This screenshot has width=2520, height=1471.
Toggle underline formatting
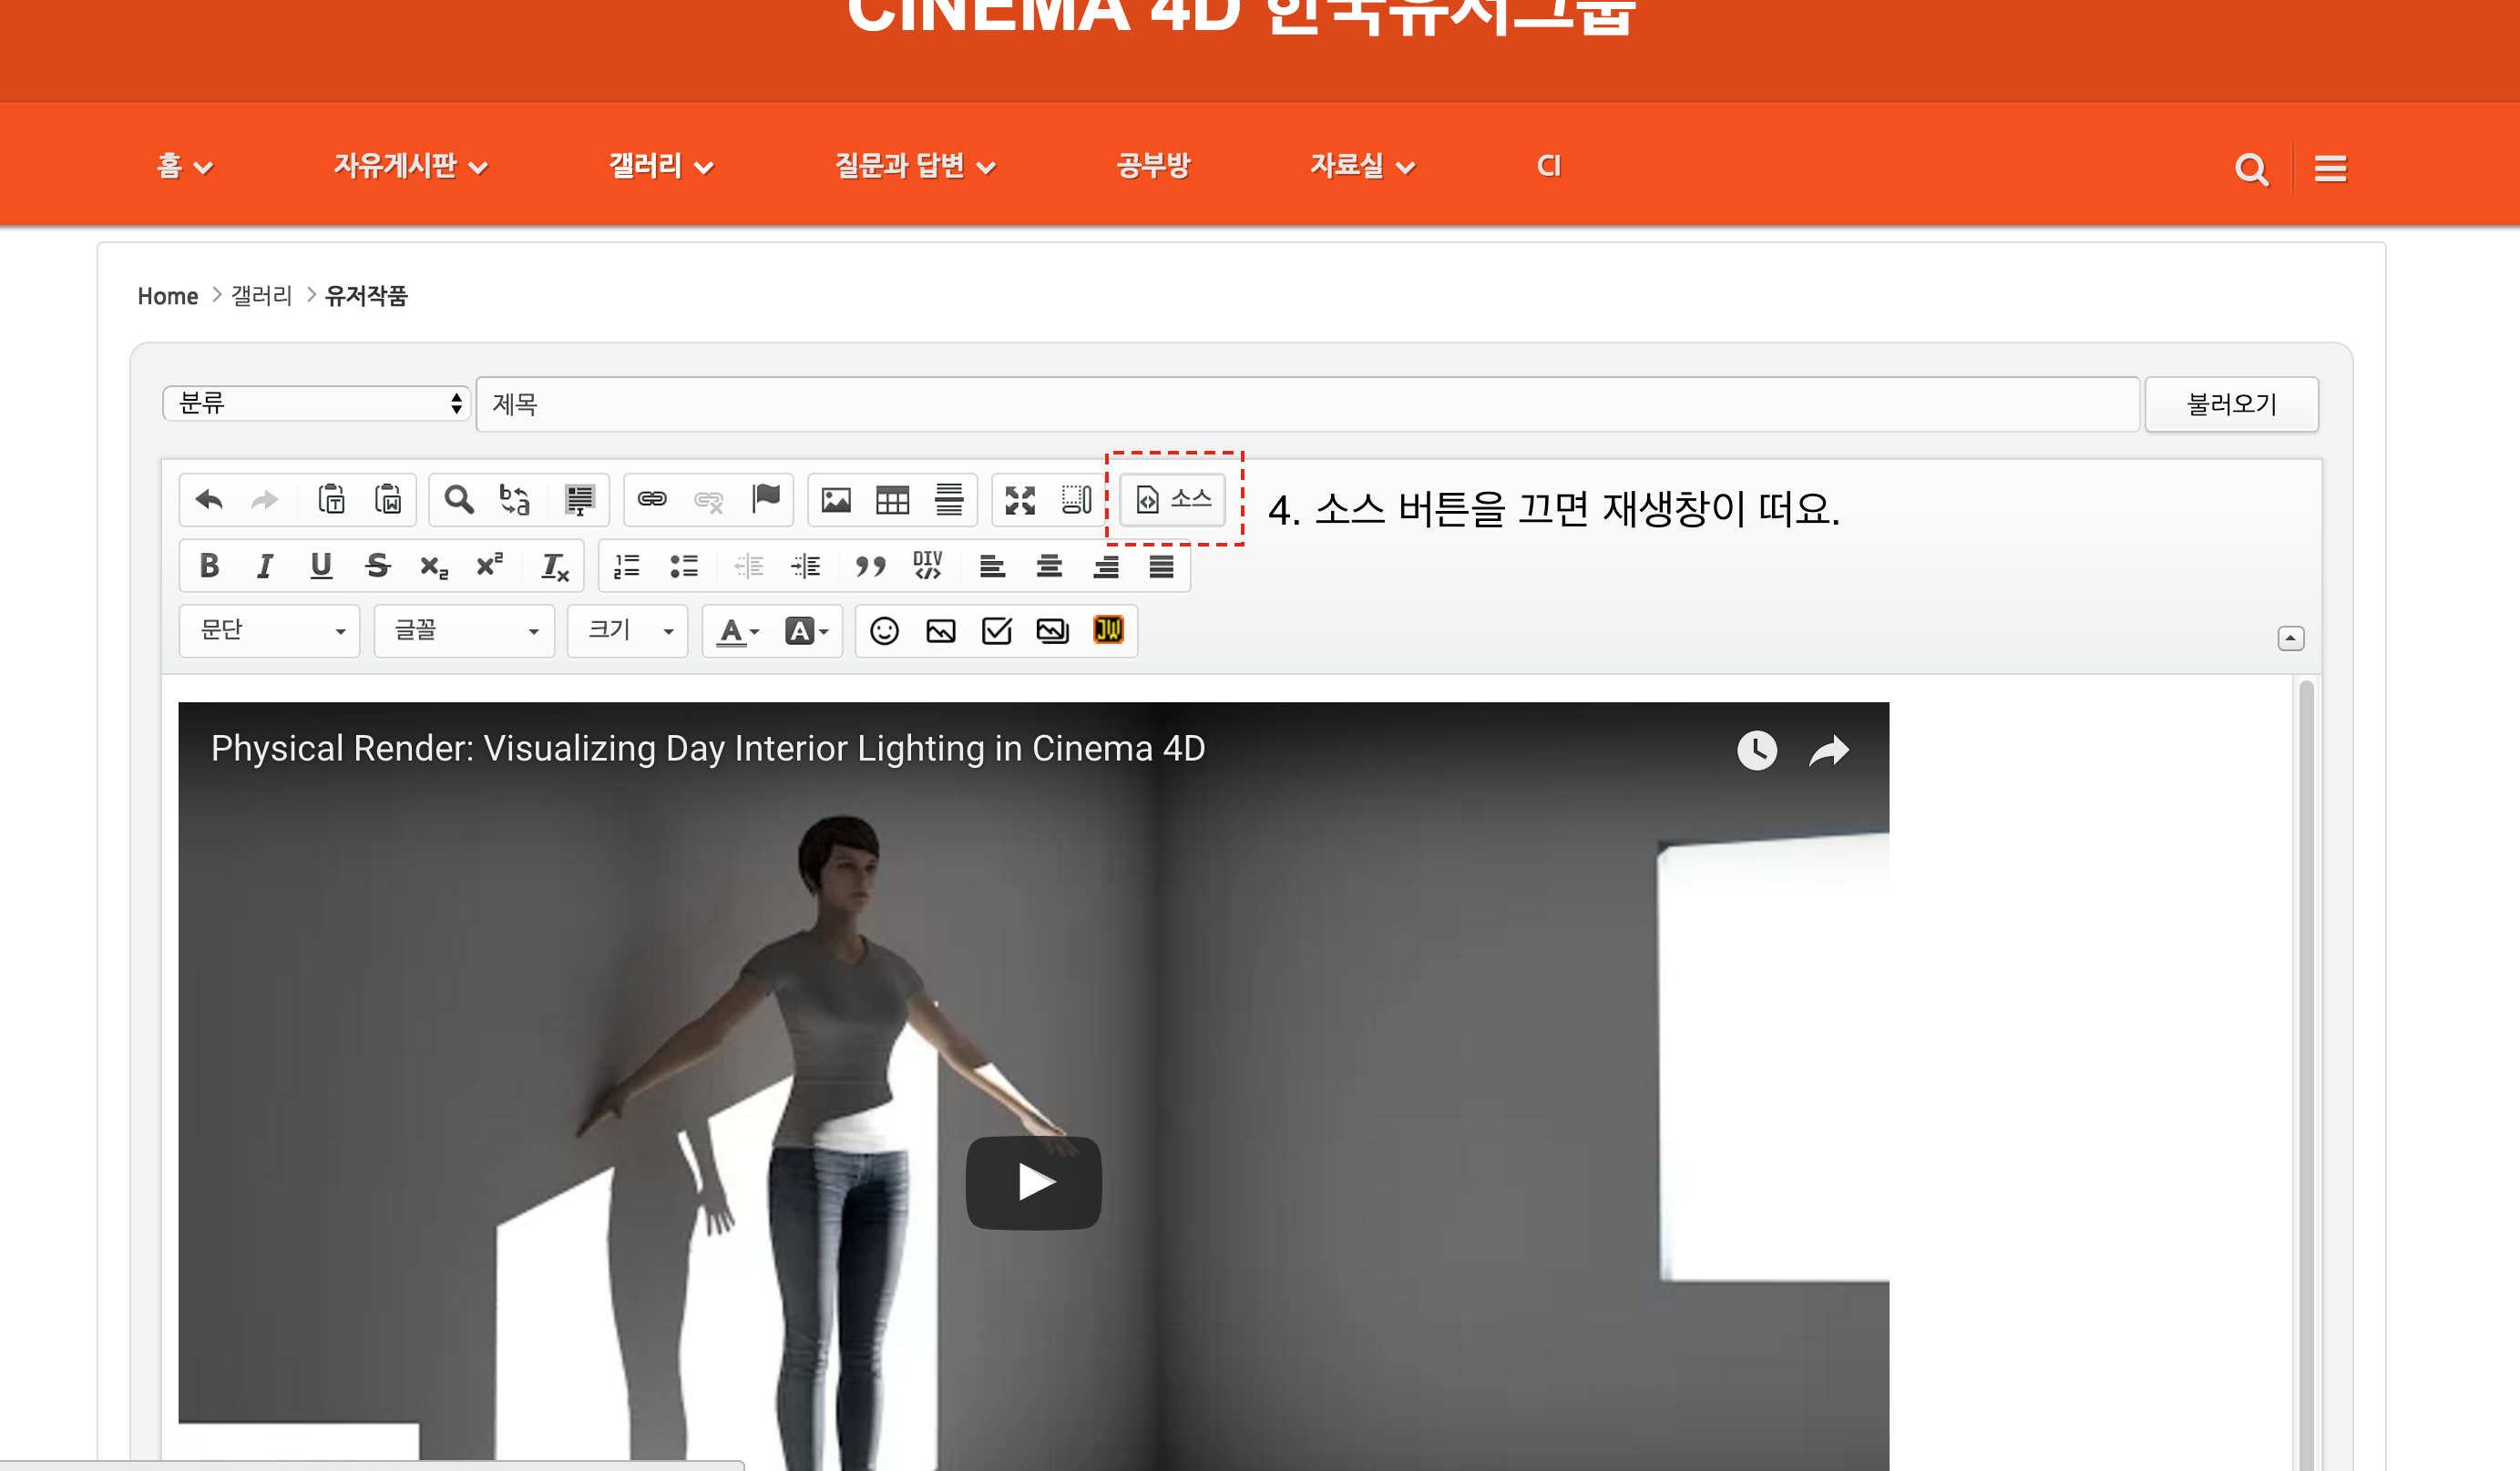coord(320,566)
